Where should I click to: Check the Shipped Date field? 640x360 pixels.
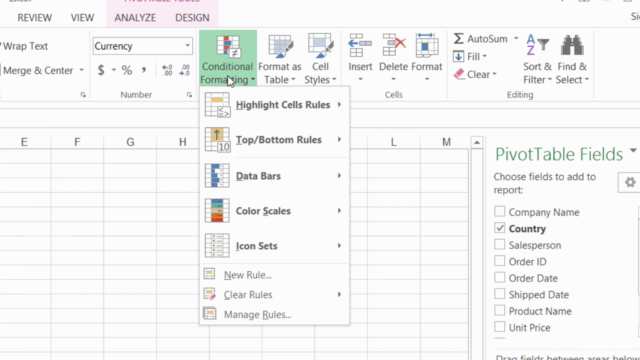coord(500,294)
